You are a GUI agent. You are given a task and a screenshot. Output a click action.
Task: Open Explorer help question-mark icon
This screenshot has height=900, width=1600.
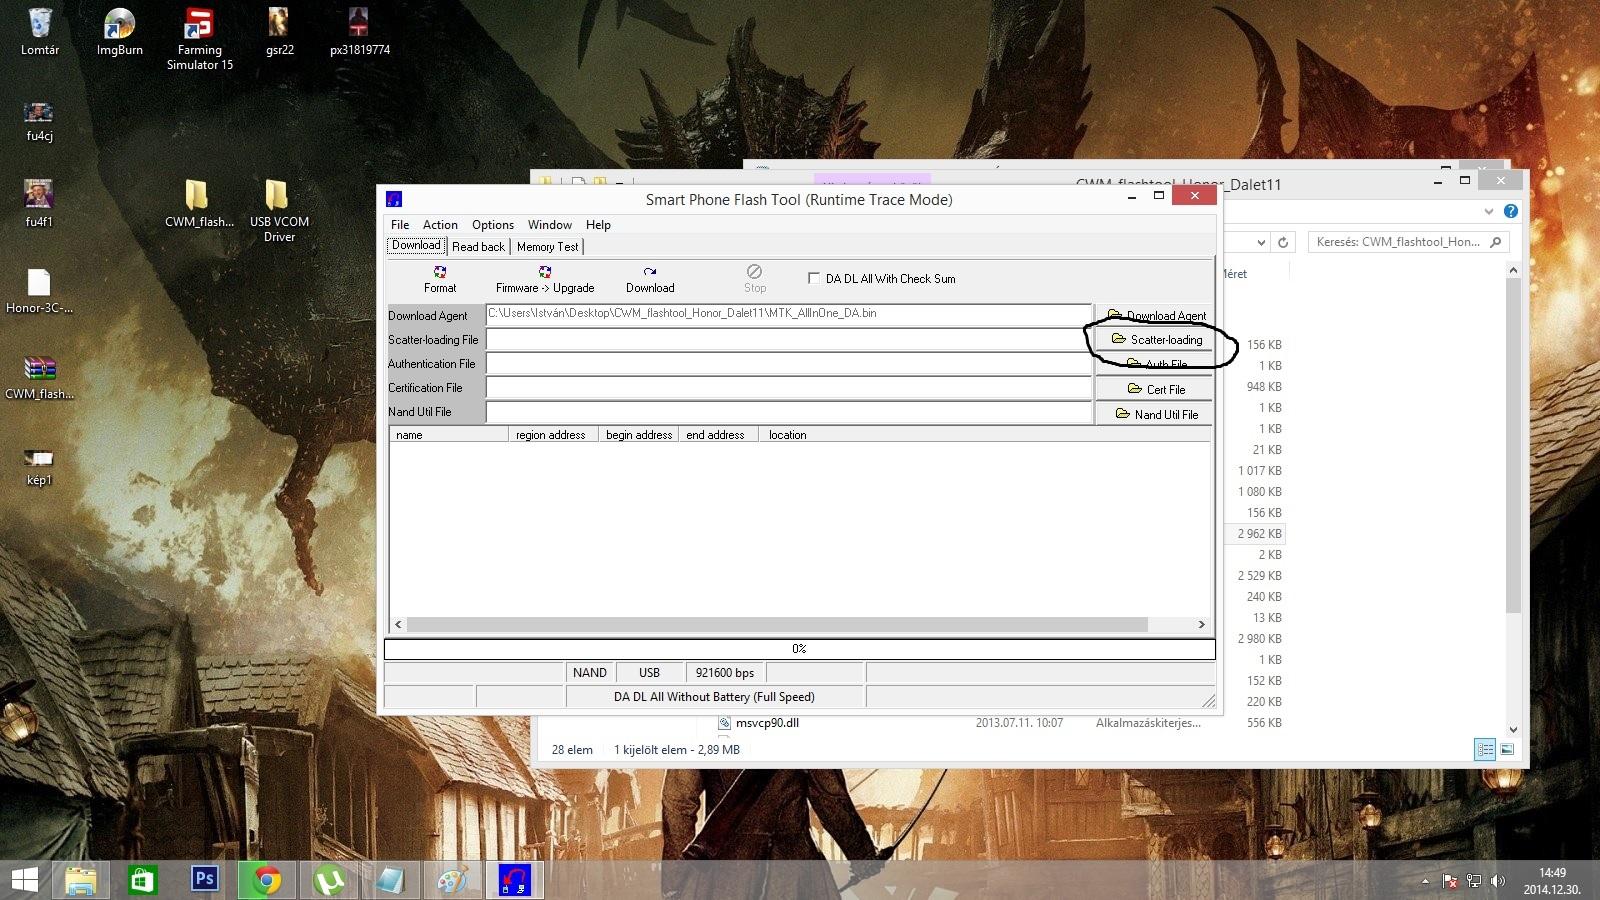[x=1511, y=211]
